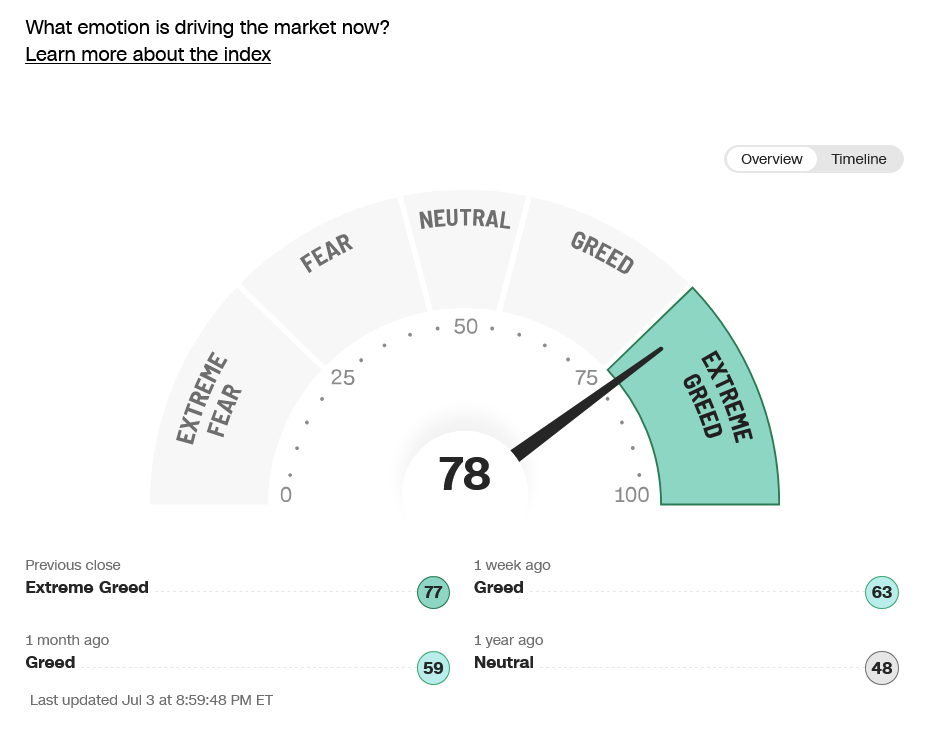
Task: Click the 1 week ago Greed label
Action: [498, 587]
